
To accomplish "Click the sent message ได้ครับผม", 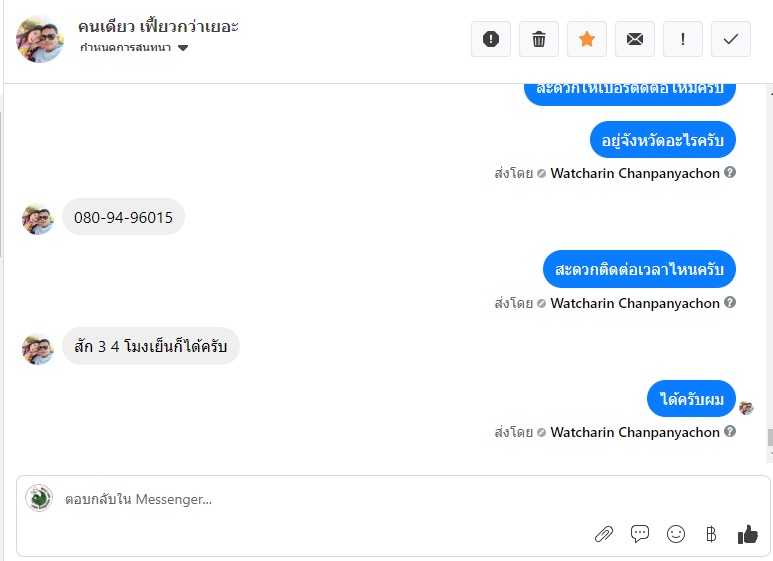I will click(691, 400).
